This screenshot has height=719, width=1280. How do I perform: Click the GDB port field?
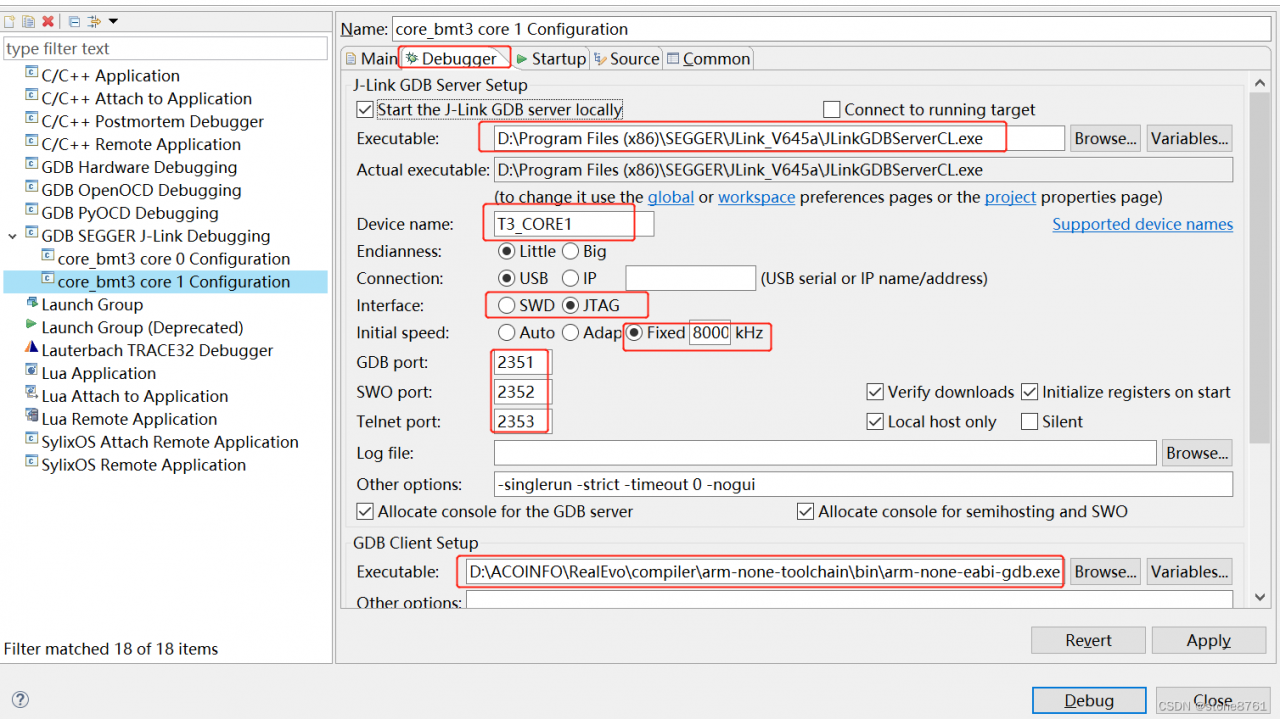522,362
